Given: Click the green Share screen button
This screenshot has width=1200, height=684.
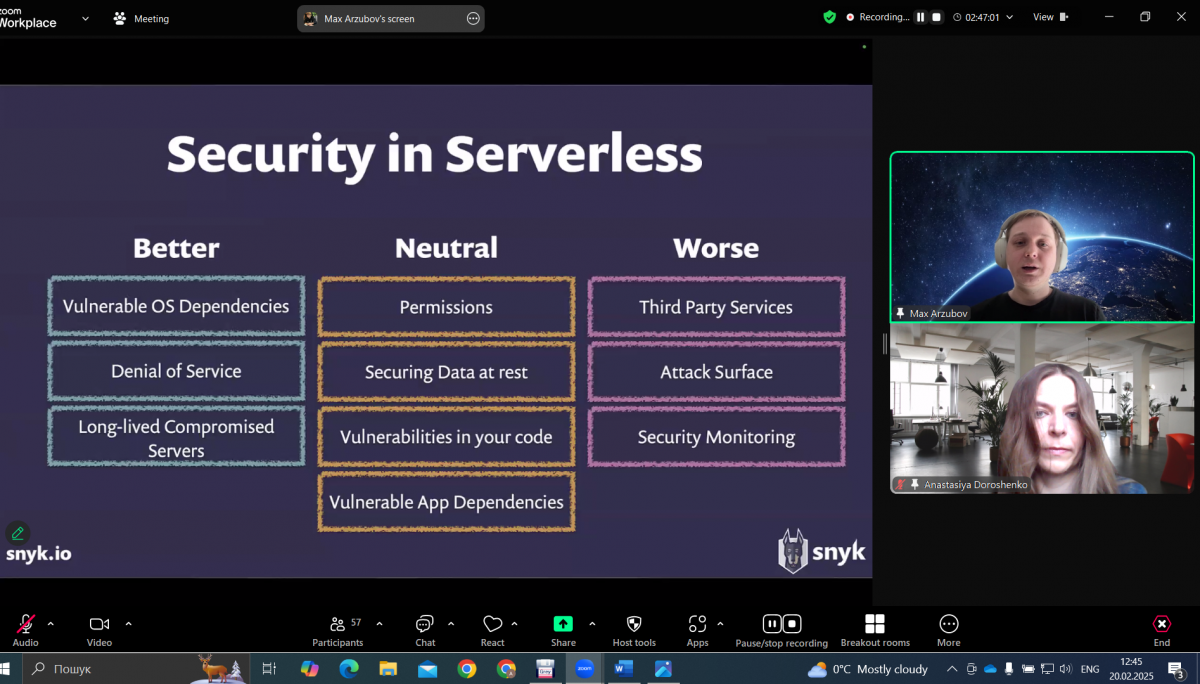Looking at the screenshot, I should (x=563, y=624).
